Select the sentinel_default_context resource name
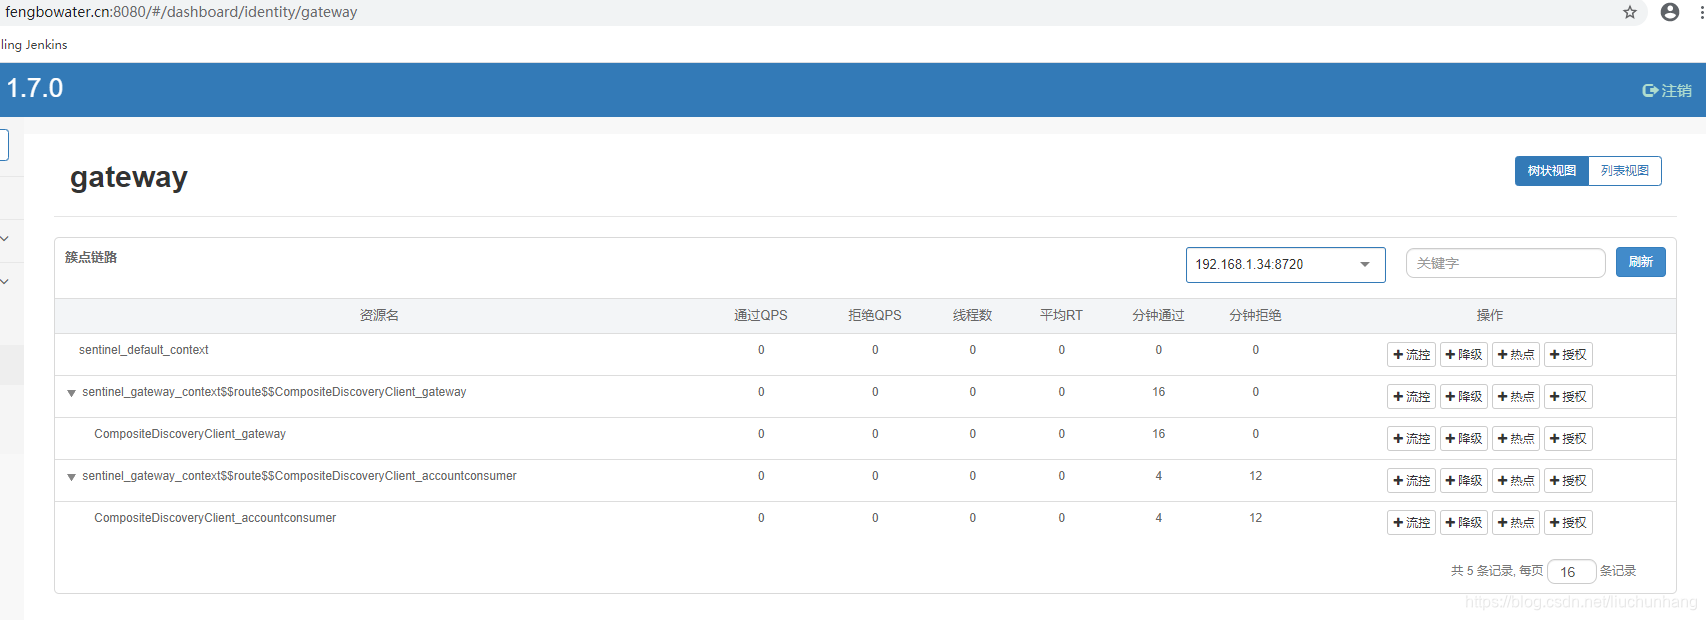1706x620 pixels. tap(144, 350)
